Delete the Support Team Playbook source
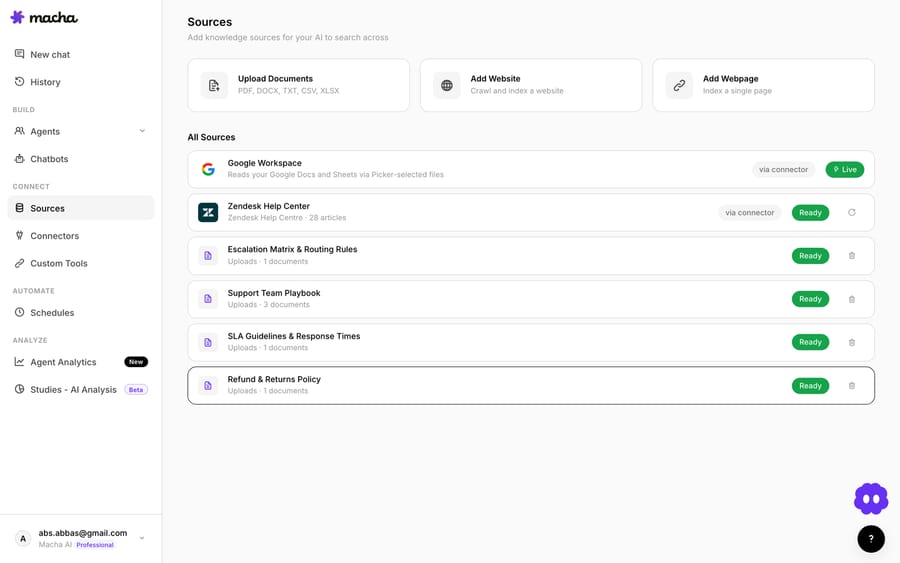Screen dimensions: 900x563 coord(852,299)
